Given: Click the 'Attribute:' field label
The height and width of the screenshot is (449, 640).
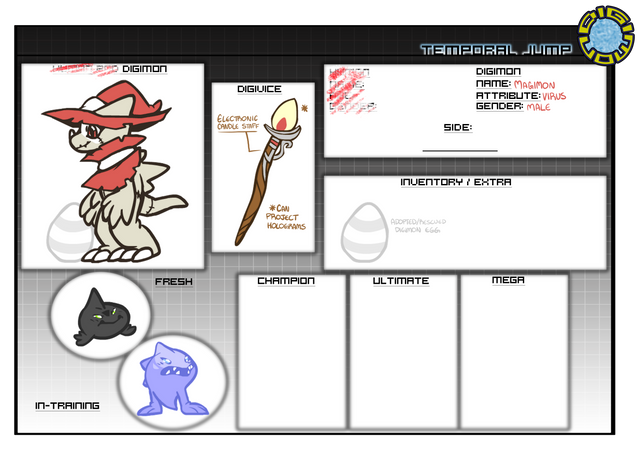Looking at the screenshot, I should click(508, 95).
